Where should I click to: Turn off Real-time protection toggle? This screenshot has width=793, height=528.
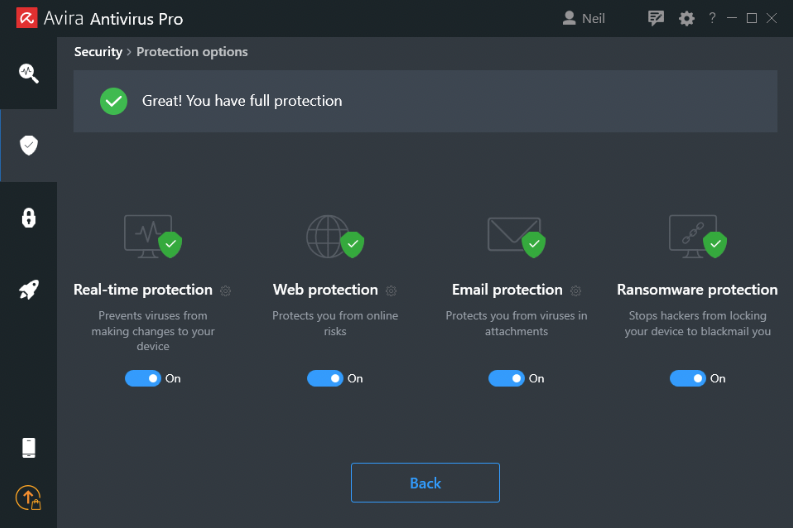click(x=143, y=378)
